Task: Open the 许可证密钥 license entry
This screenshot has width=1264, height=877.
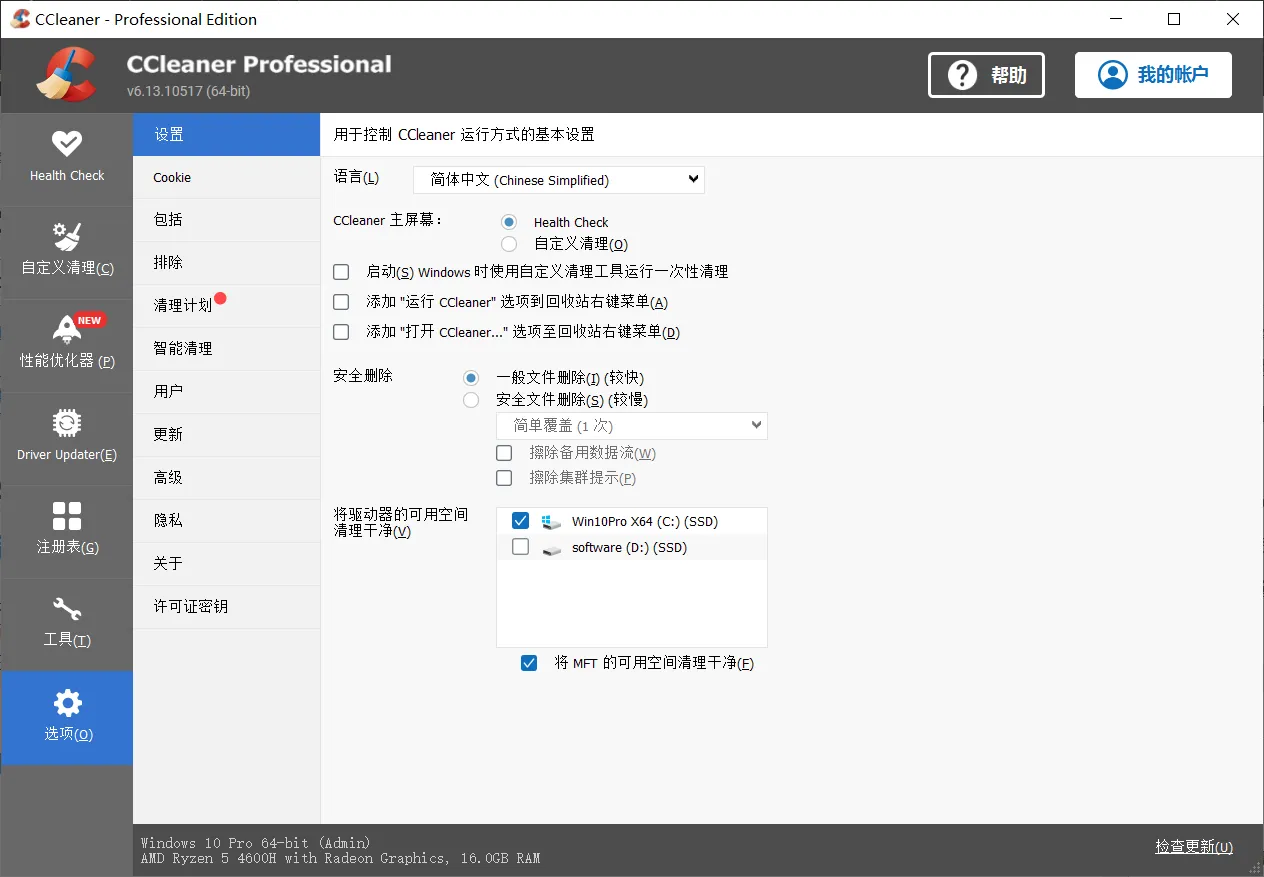Action: coord(190,605)
